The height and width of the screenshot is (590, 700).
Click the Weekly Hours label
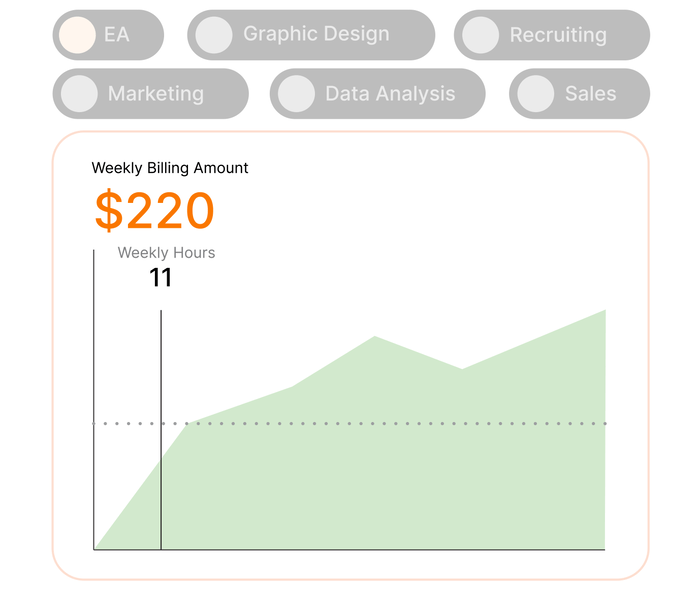(x=166, y=253)
